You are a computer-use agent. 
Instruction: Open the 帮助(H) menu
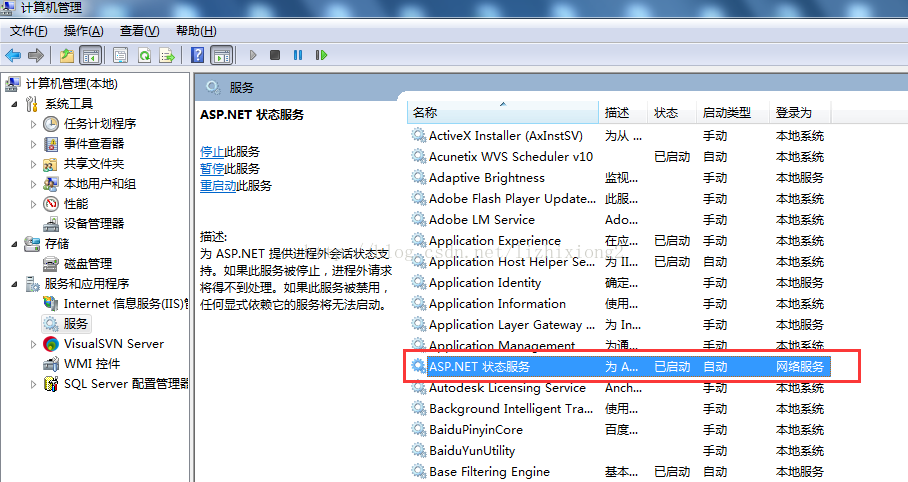point(196,31)
